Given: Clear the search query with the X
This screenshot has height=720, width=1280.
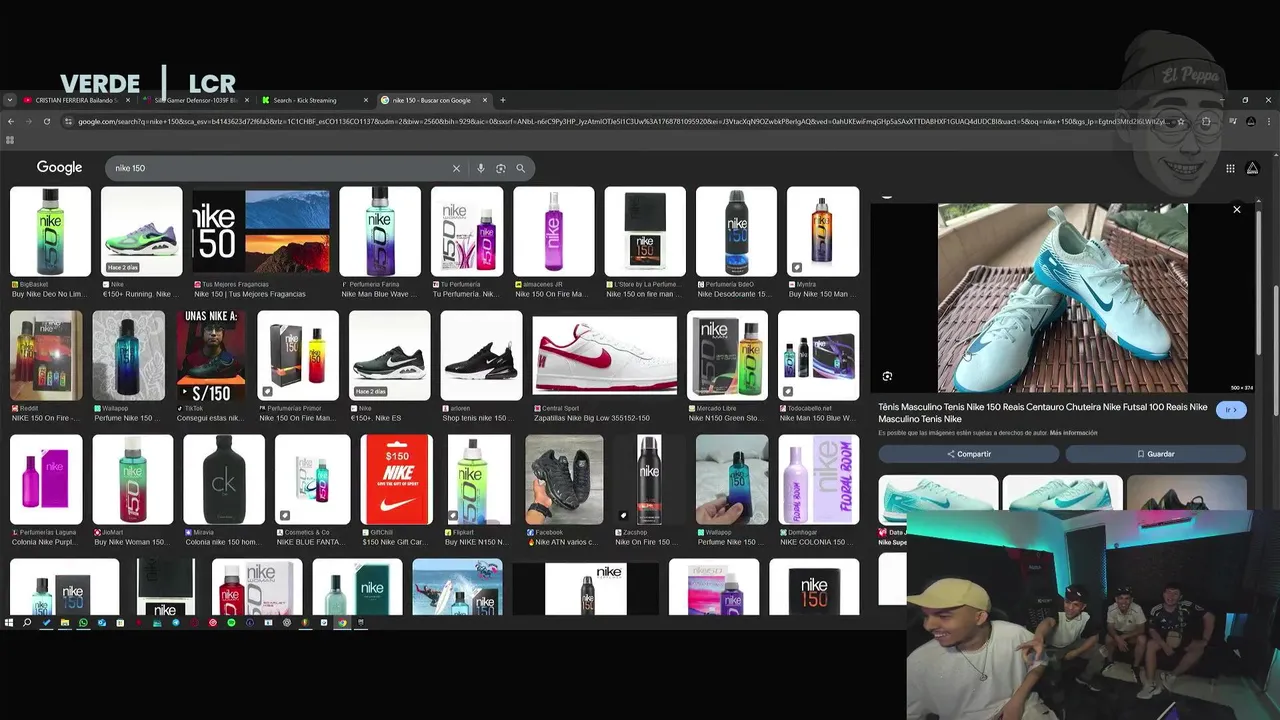Looking at the screenshot, I should 456,168.
